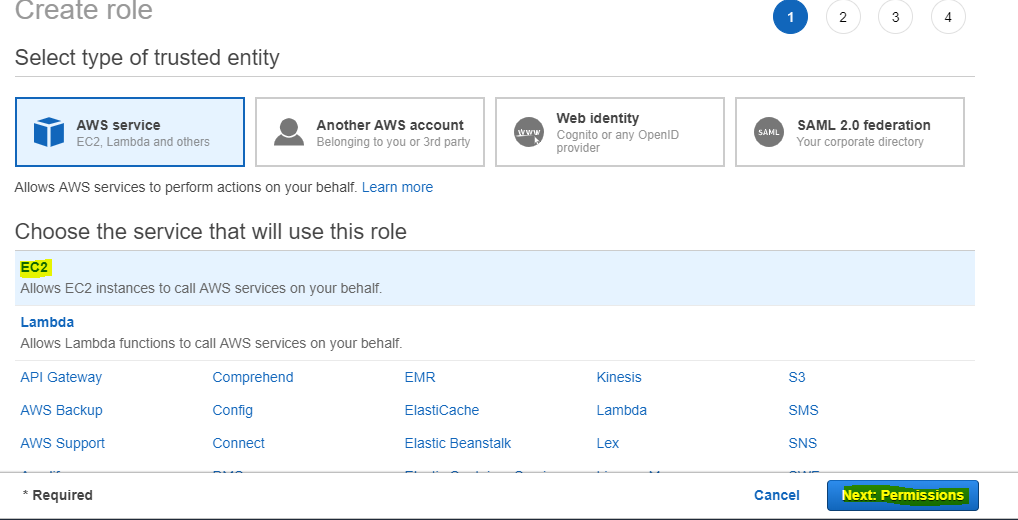Viewport: 1018px width, 520px height.
Task: Jump to step 2 circle
Action: (843, 17)
